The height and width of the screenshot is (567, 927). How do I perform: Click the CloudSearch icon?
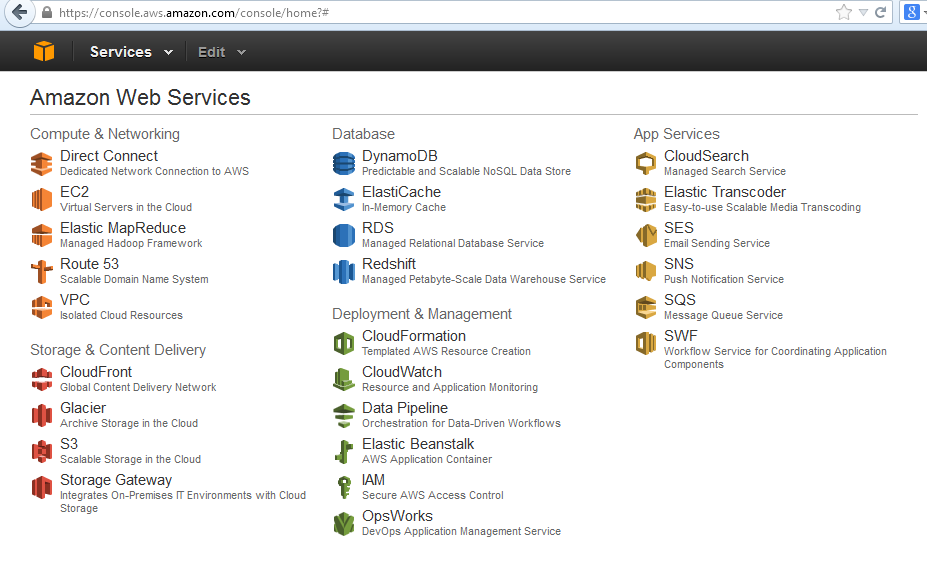(646, 164)
